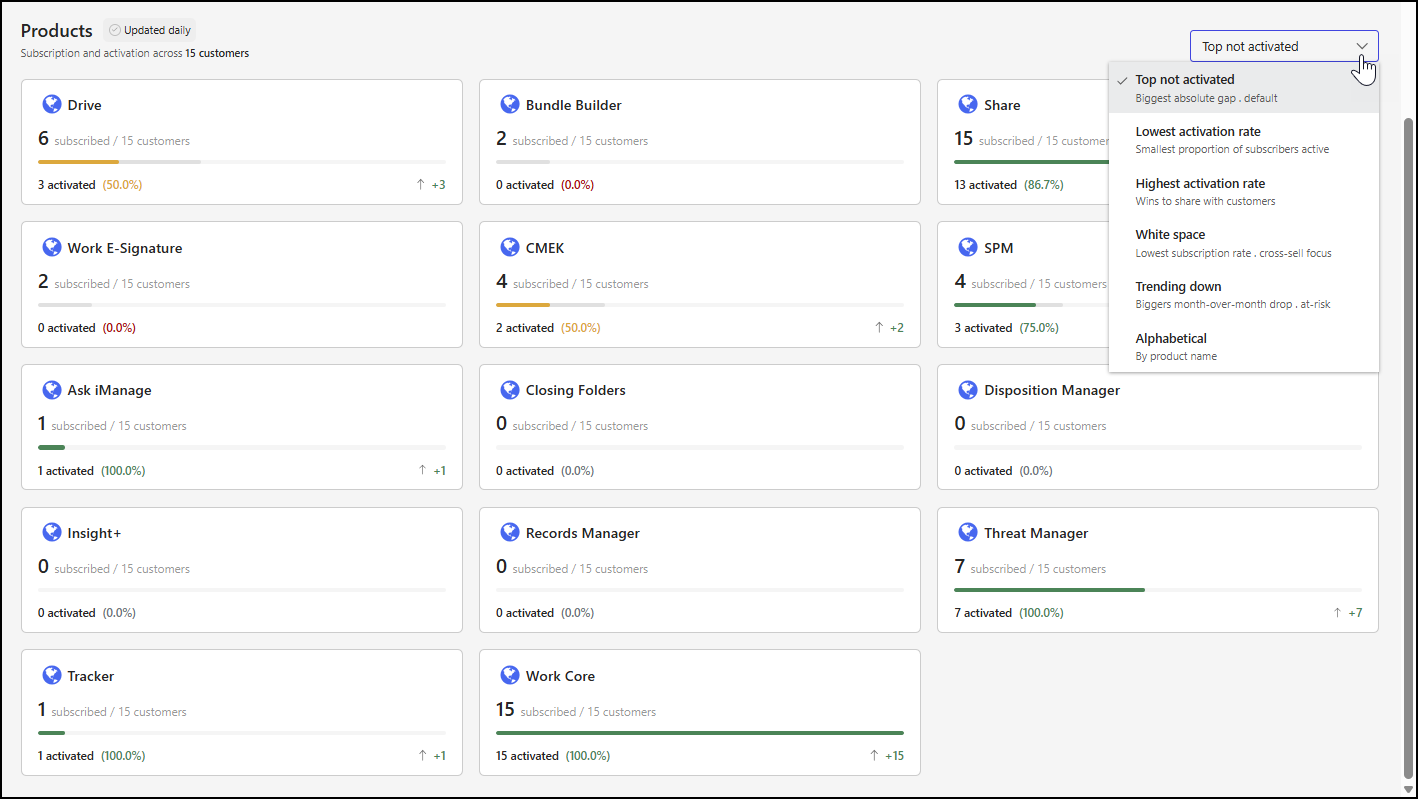This screenshot has width=1418, height=799.
Task: Click the Records Manager globe icon
Action: (510, 532)
